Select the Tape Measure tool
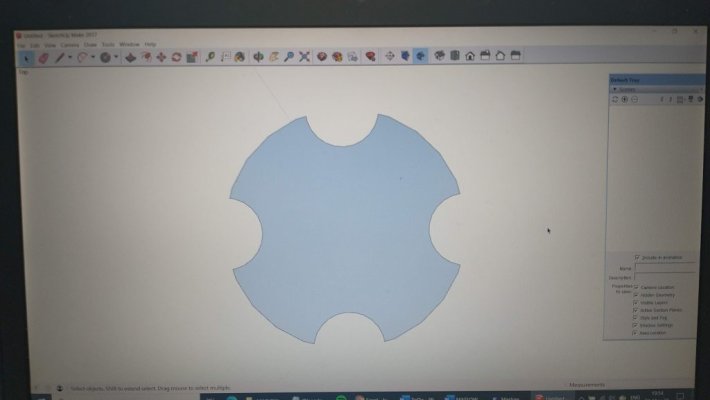 (210, 57)
